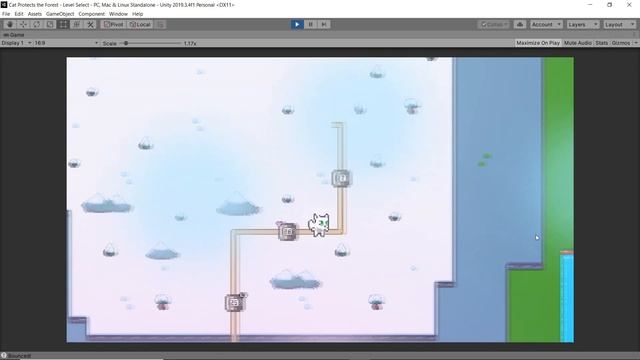Open the Display 1 dropdown
Viewport: 640px width, 360px height.
[16, 43]
